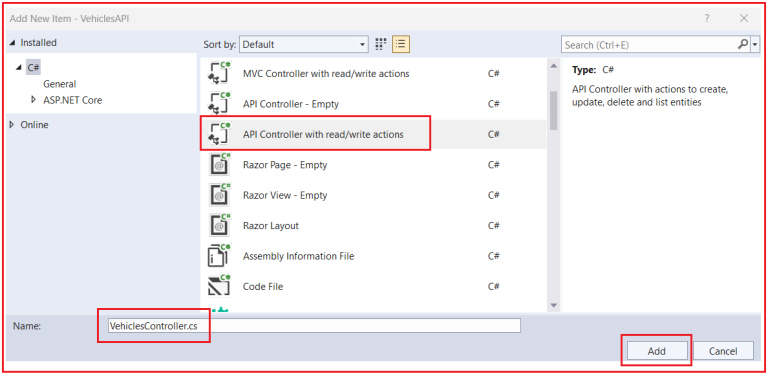Click the Cancel button
The width and height of the screenshot is (768, 376).
pos(723,351)
